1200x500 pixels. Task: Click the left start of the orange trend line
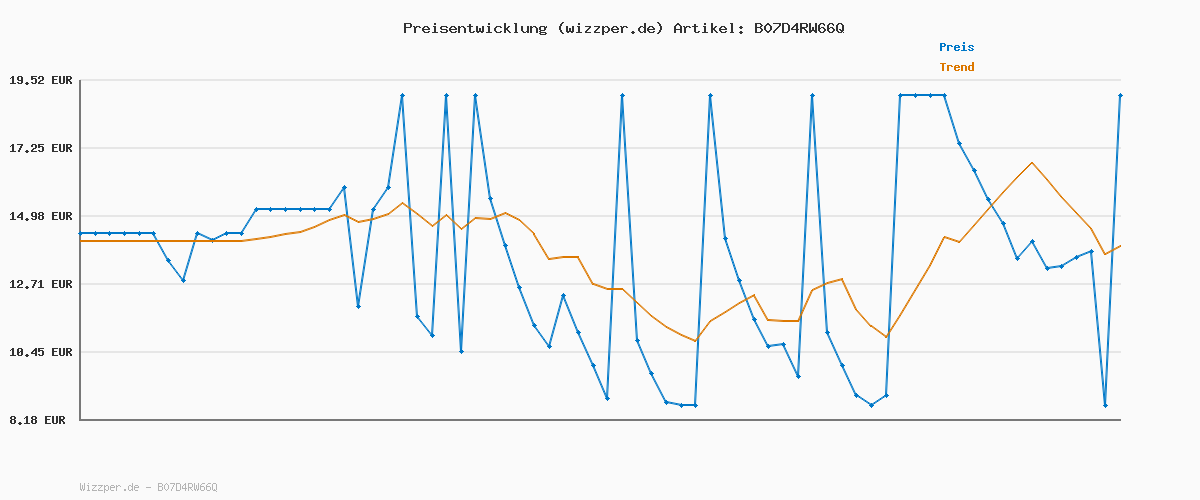pyautogui.click(x=81, y=241)
